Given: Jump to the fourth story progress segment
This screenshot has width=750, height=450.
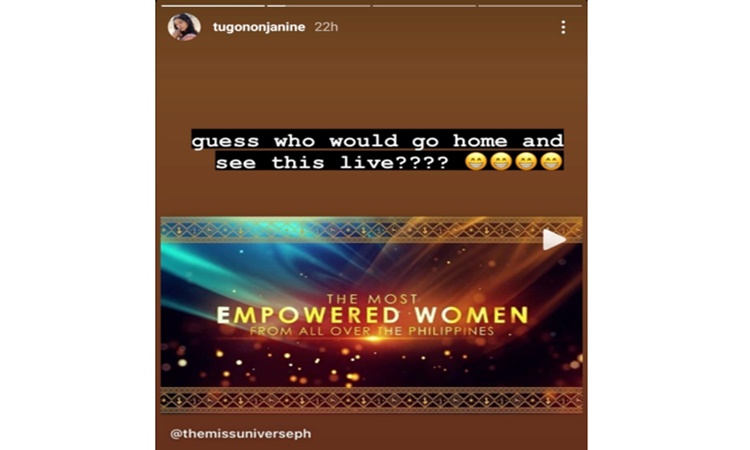Looking at the screenshot, I should tap(530, 6).
